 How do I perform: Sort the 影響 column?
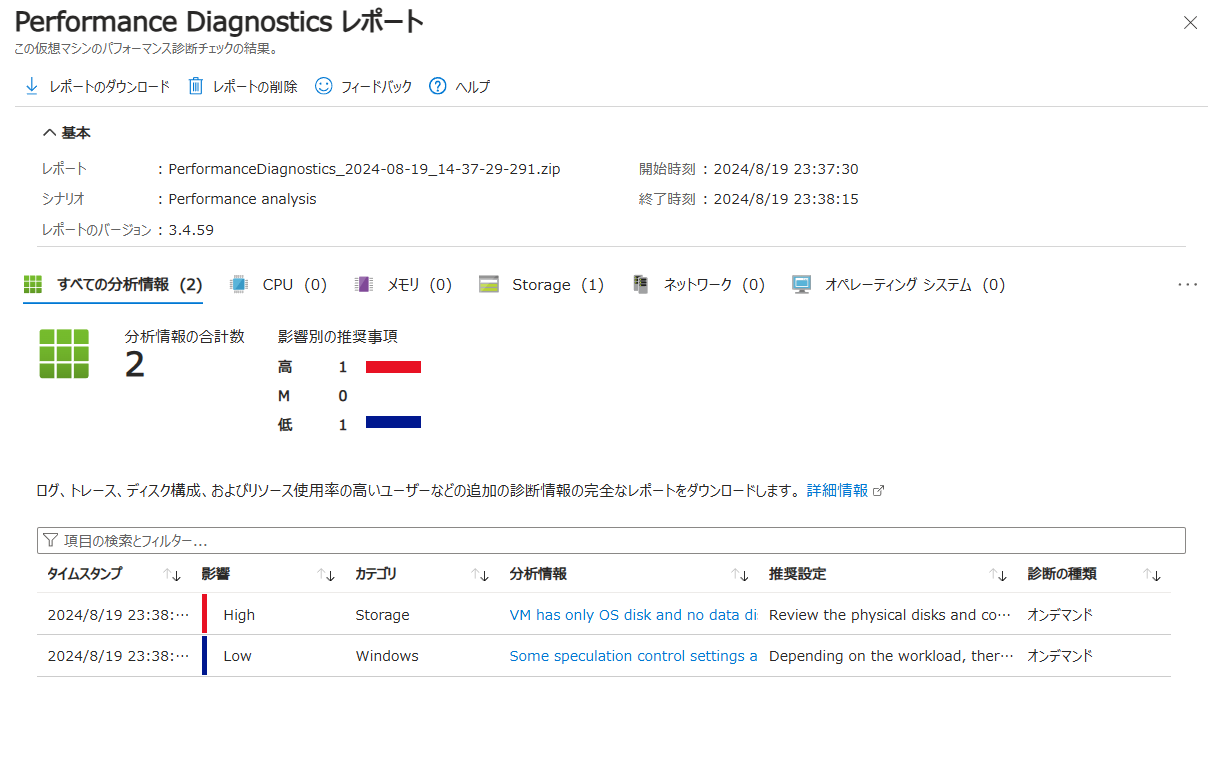(326, 574)
